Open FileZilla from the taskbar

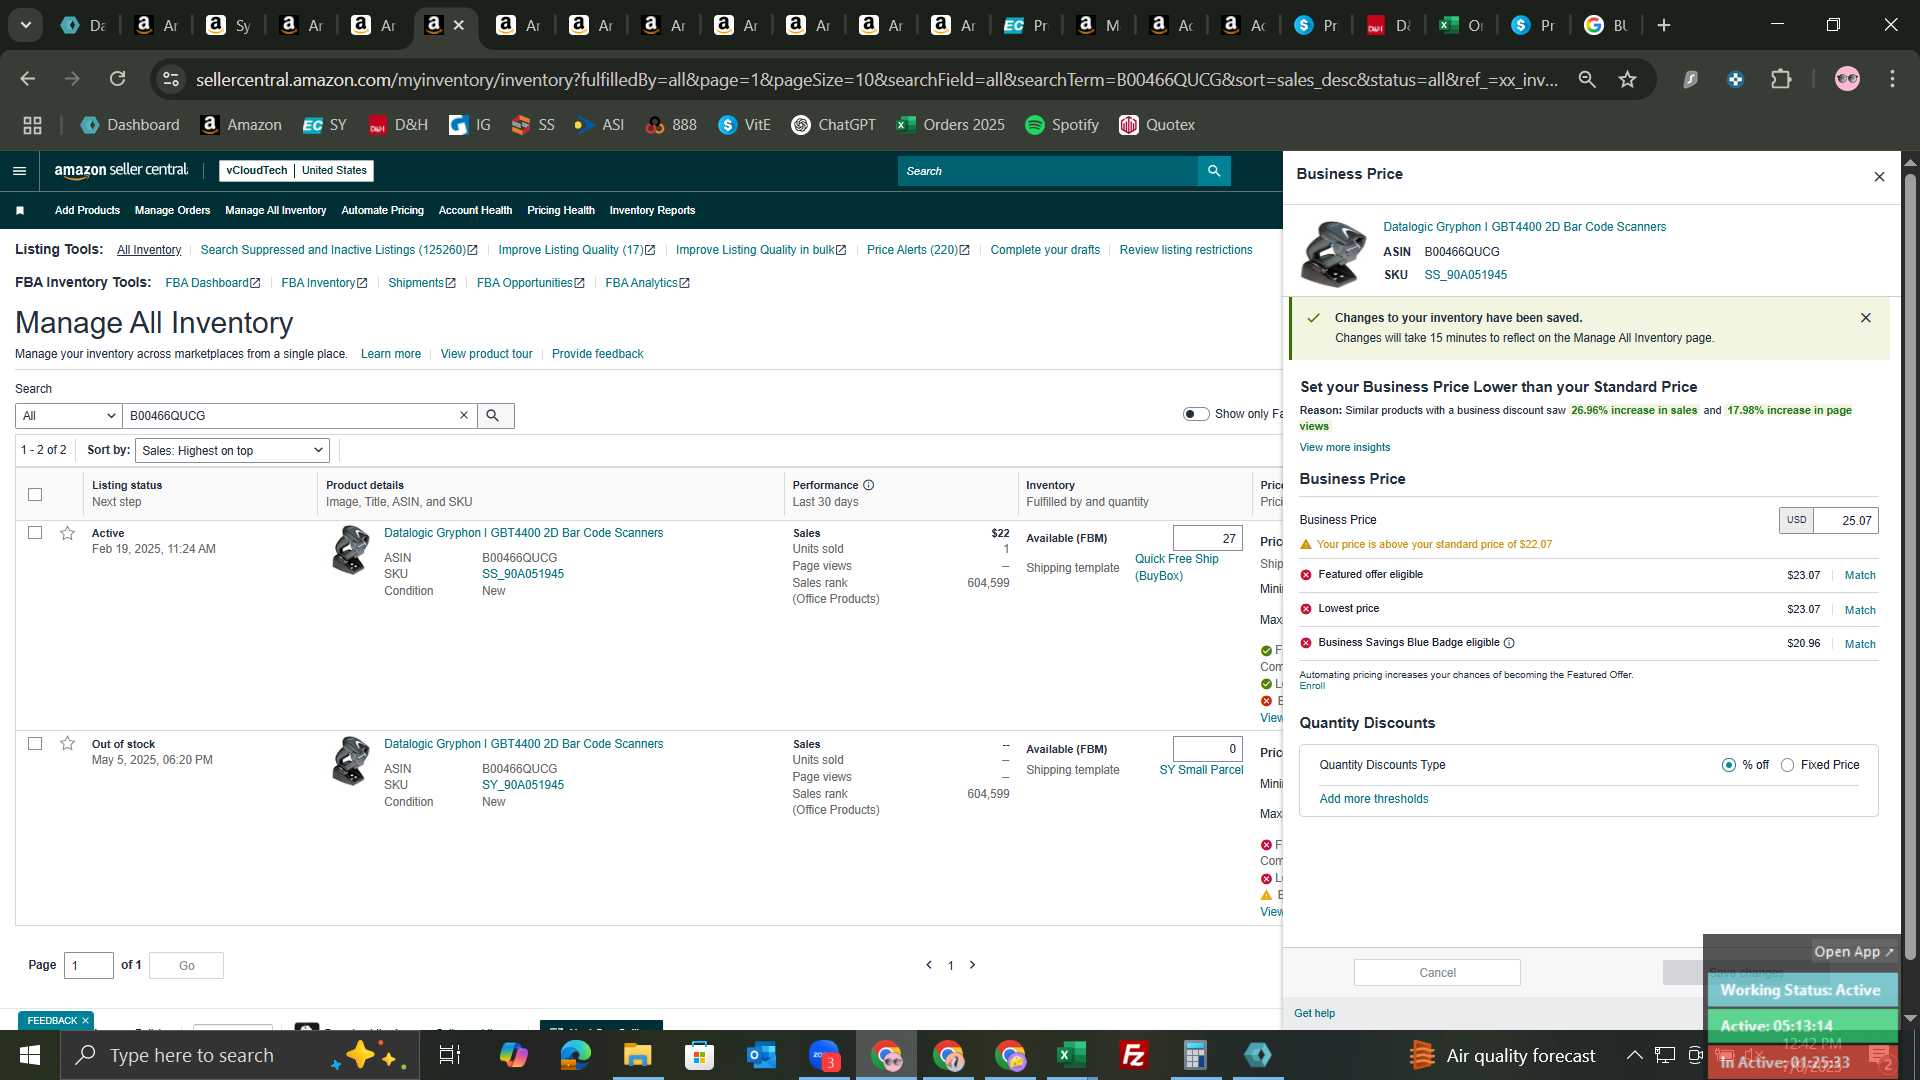(x=1133, y=1055)
